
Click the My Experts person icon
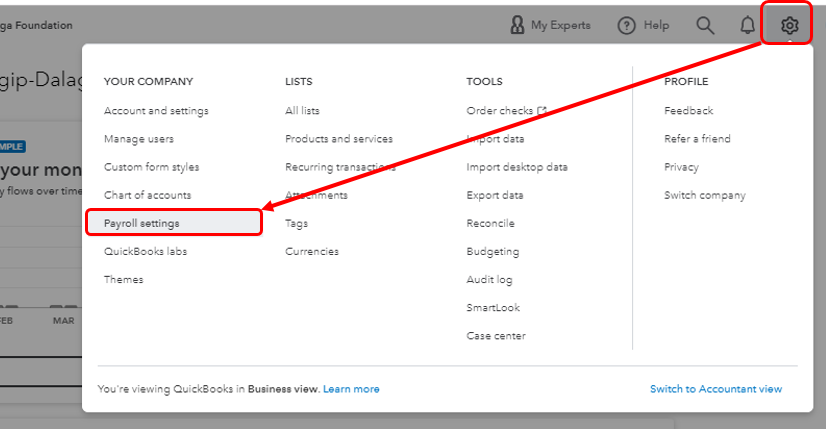click(x=517, y=25)
